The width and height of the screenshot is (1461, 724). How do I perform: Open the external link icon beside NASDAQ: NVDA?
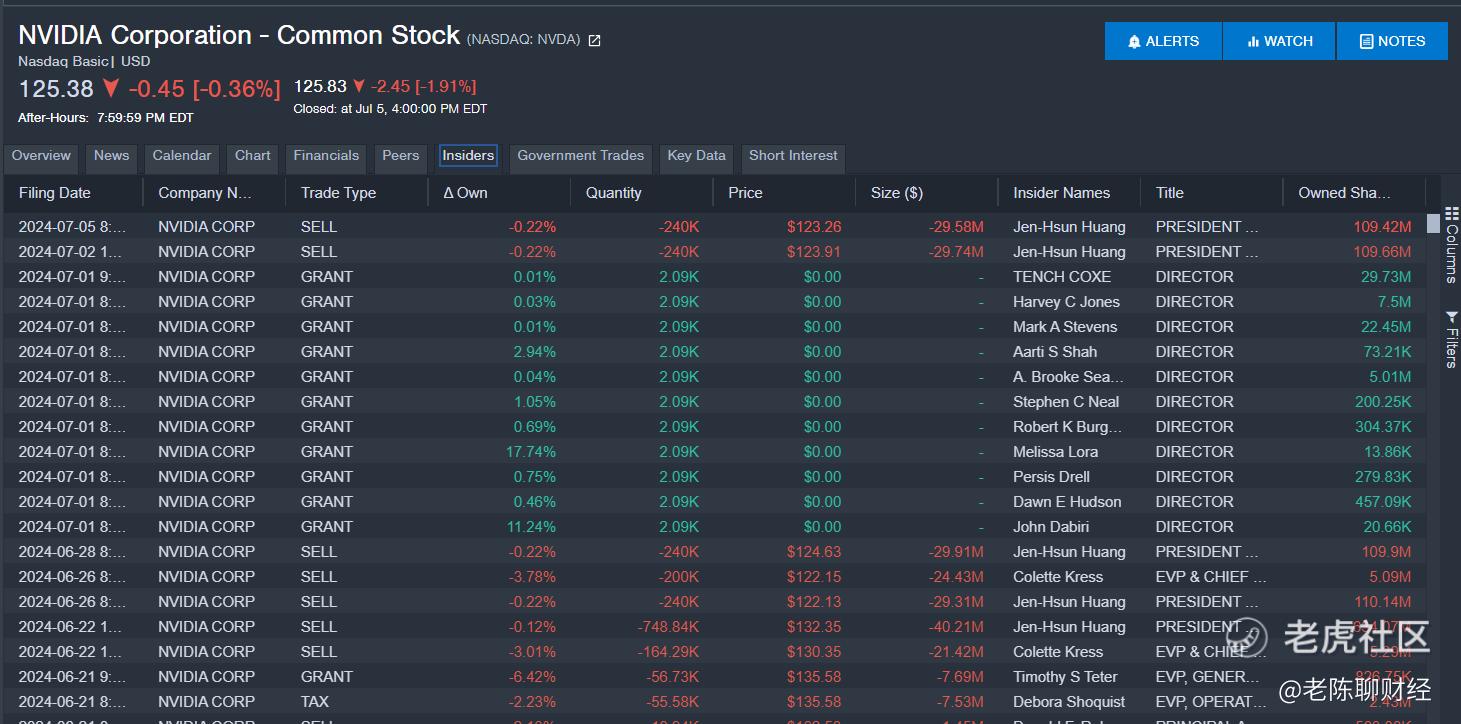coord(594,40)
